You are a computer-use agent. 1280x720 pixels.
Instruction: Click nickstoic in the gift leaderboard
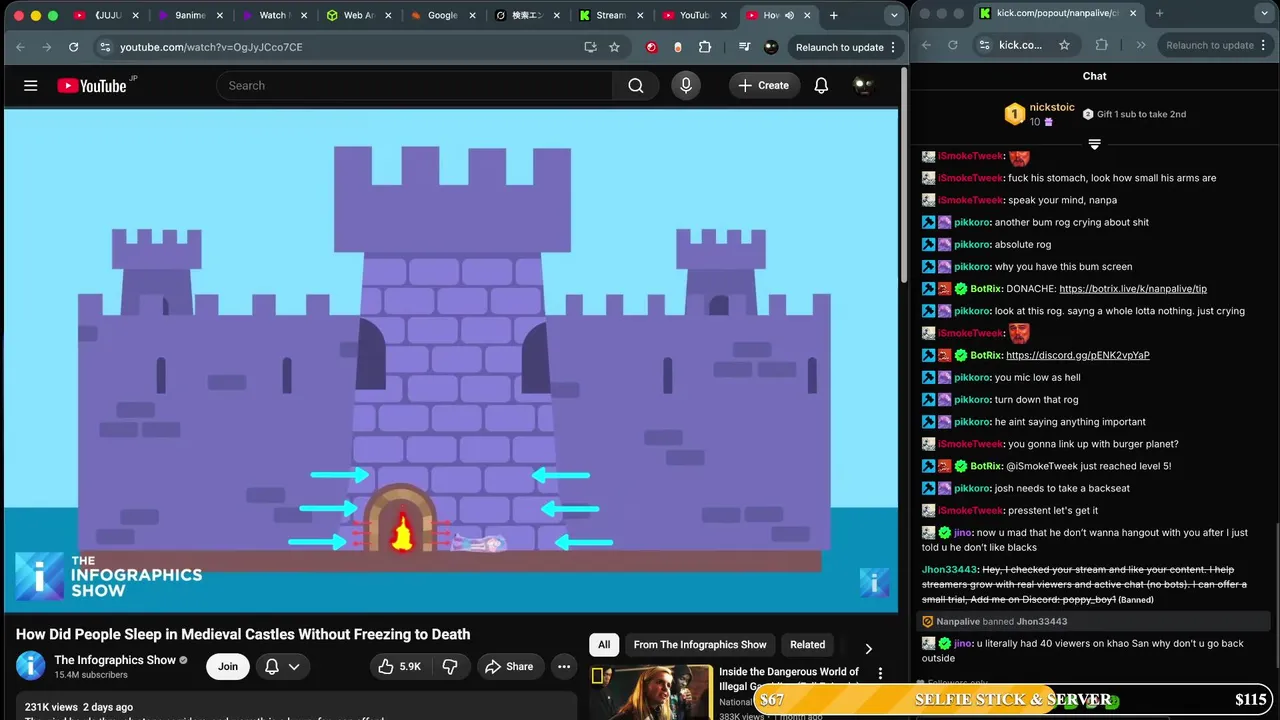[x=1052, y=107]
